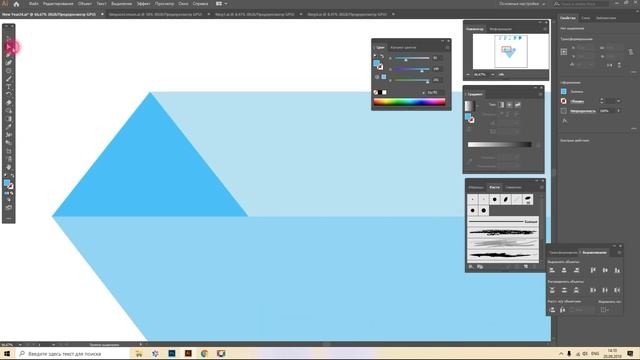Click the color spectrum bar
640x360 pixels.
409,102
